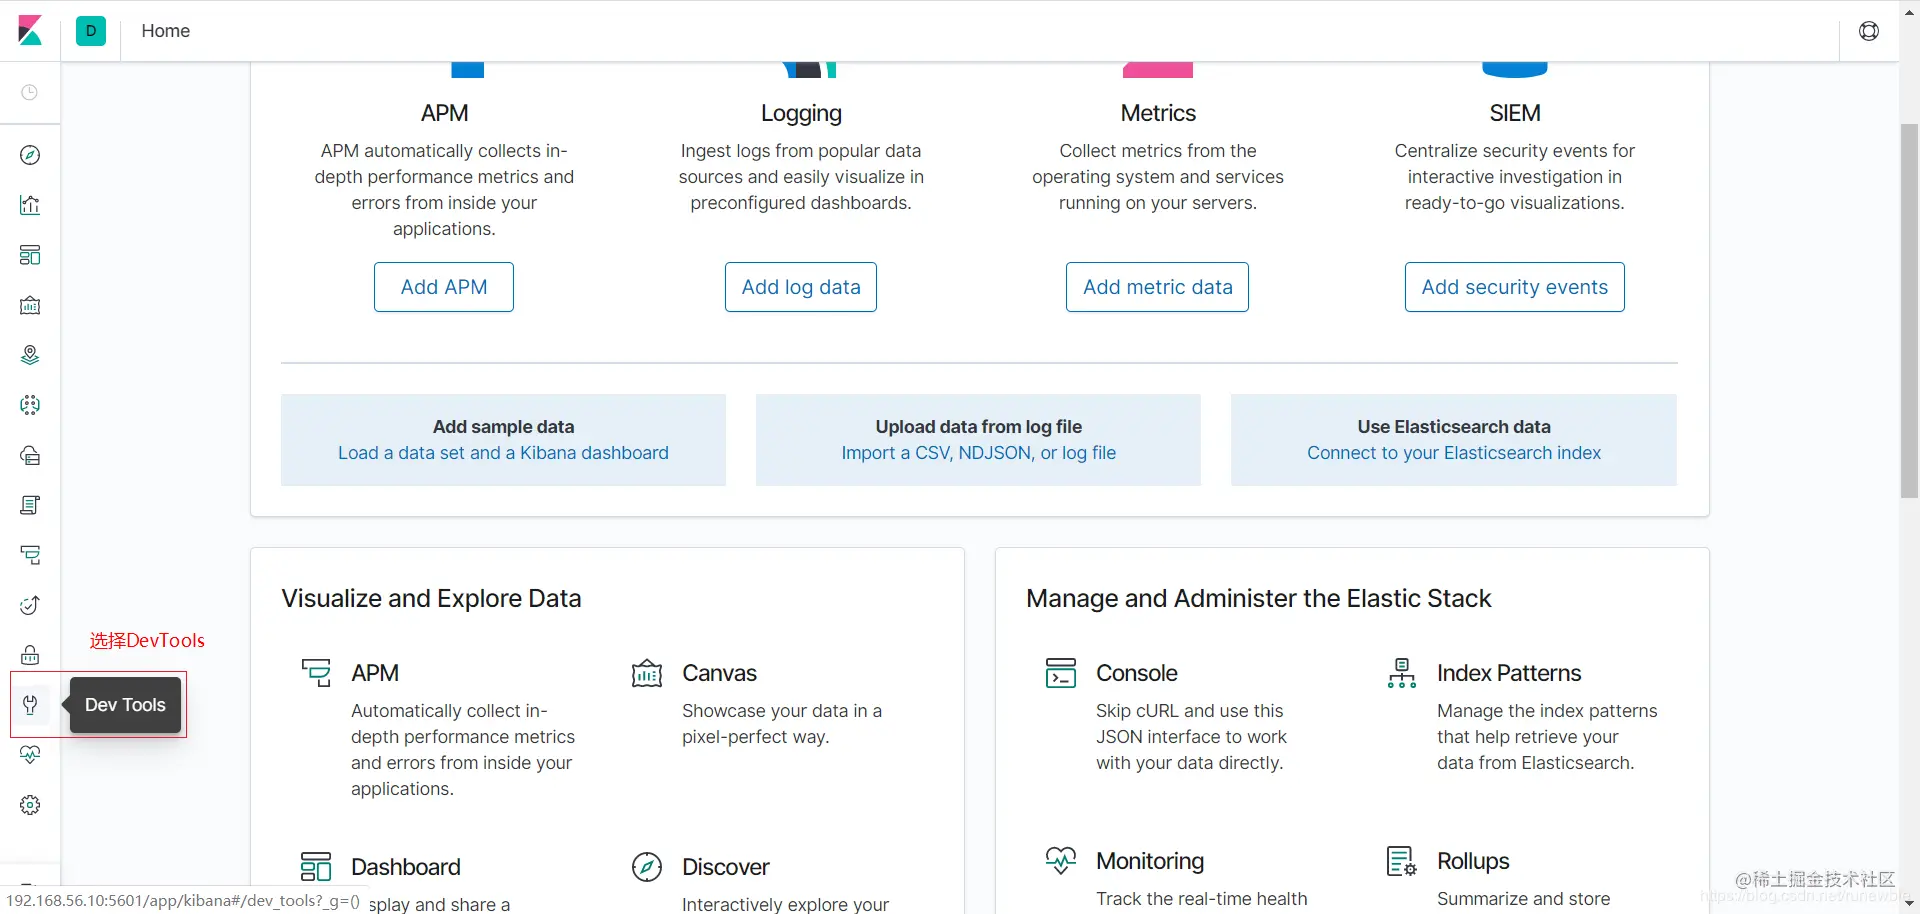
Task: Click the Monitoring icon in Manage section
Action: point(1061,860)
